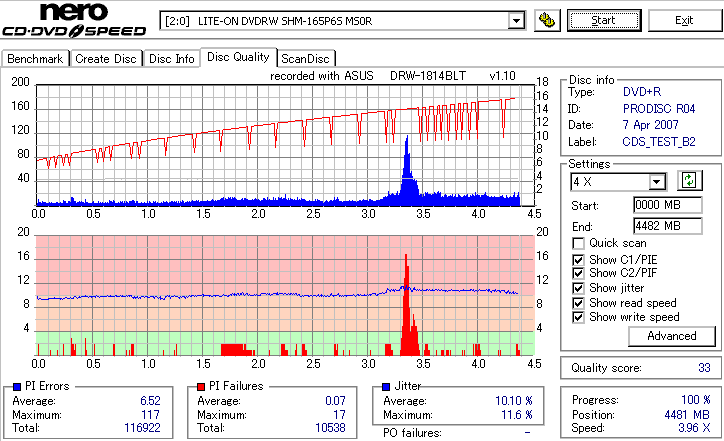Image resolution: width=724 pixels, height=441 pixels.
Task: Open the scan speed dropdown arrow
Action: tap(656, 182)
